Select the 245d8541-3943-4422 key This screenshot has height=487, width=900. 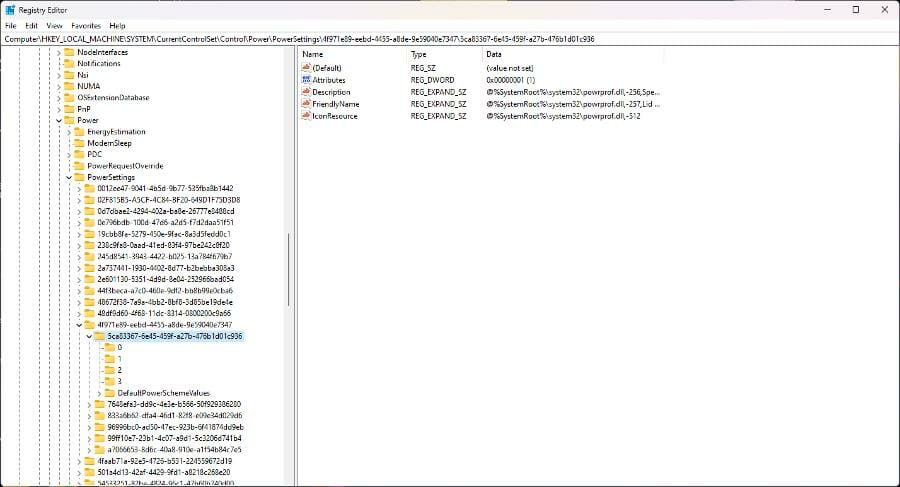164,257
